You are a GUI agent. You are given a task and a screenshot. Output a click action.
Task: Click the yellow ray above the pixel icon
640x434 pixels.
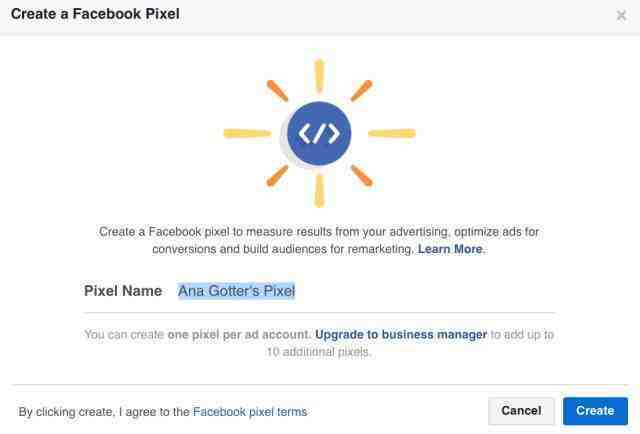(319, 75)
